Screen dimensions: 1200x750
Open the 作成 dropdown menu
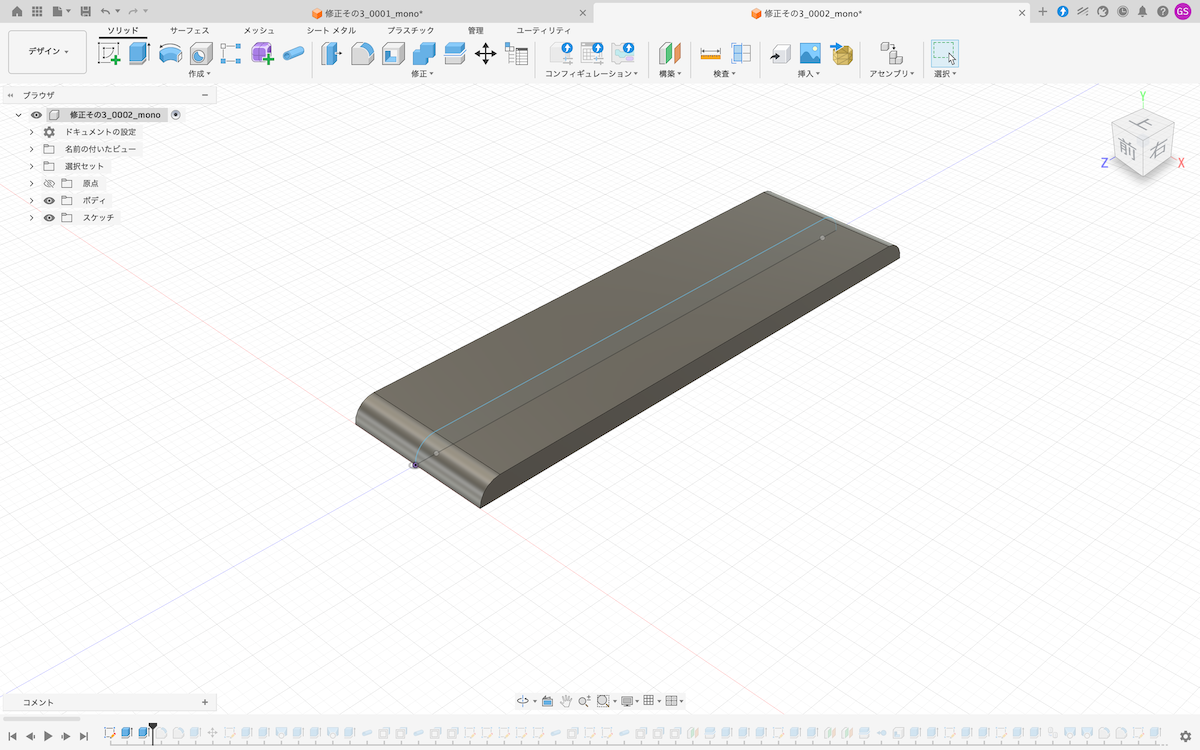point(199,74)
